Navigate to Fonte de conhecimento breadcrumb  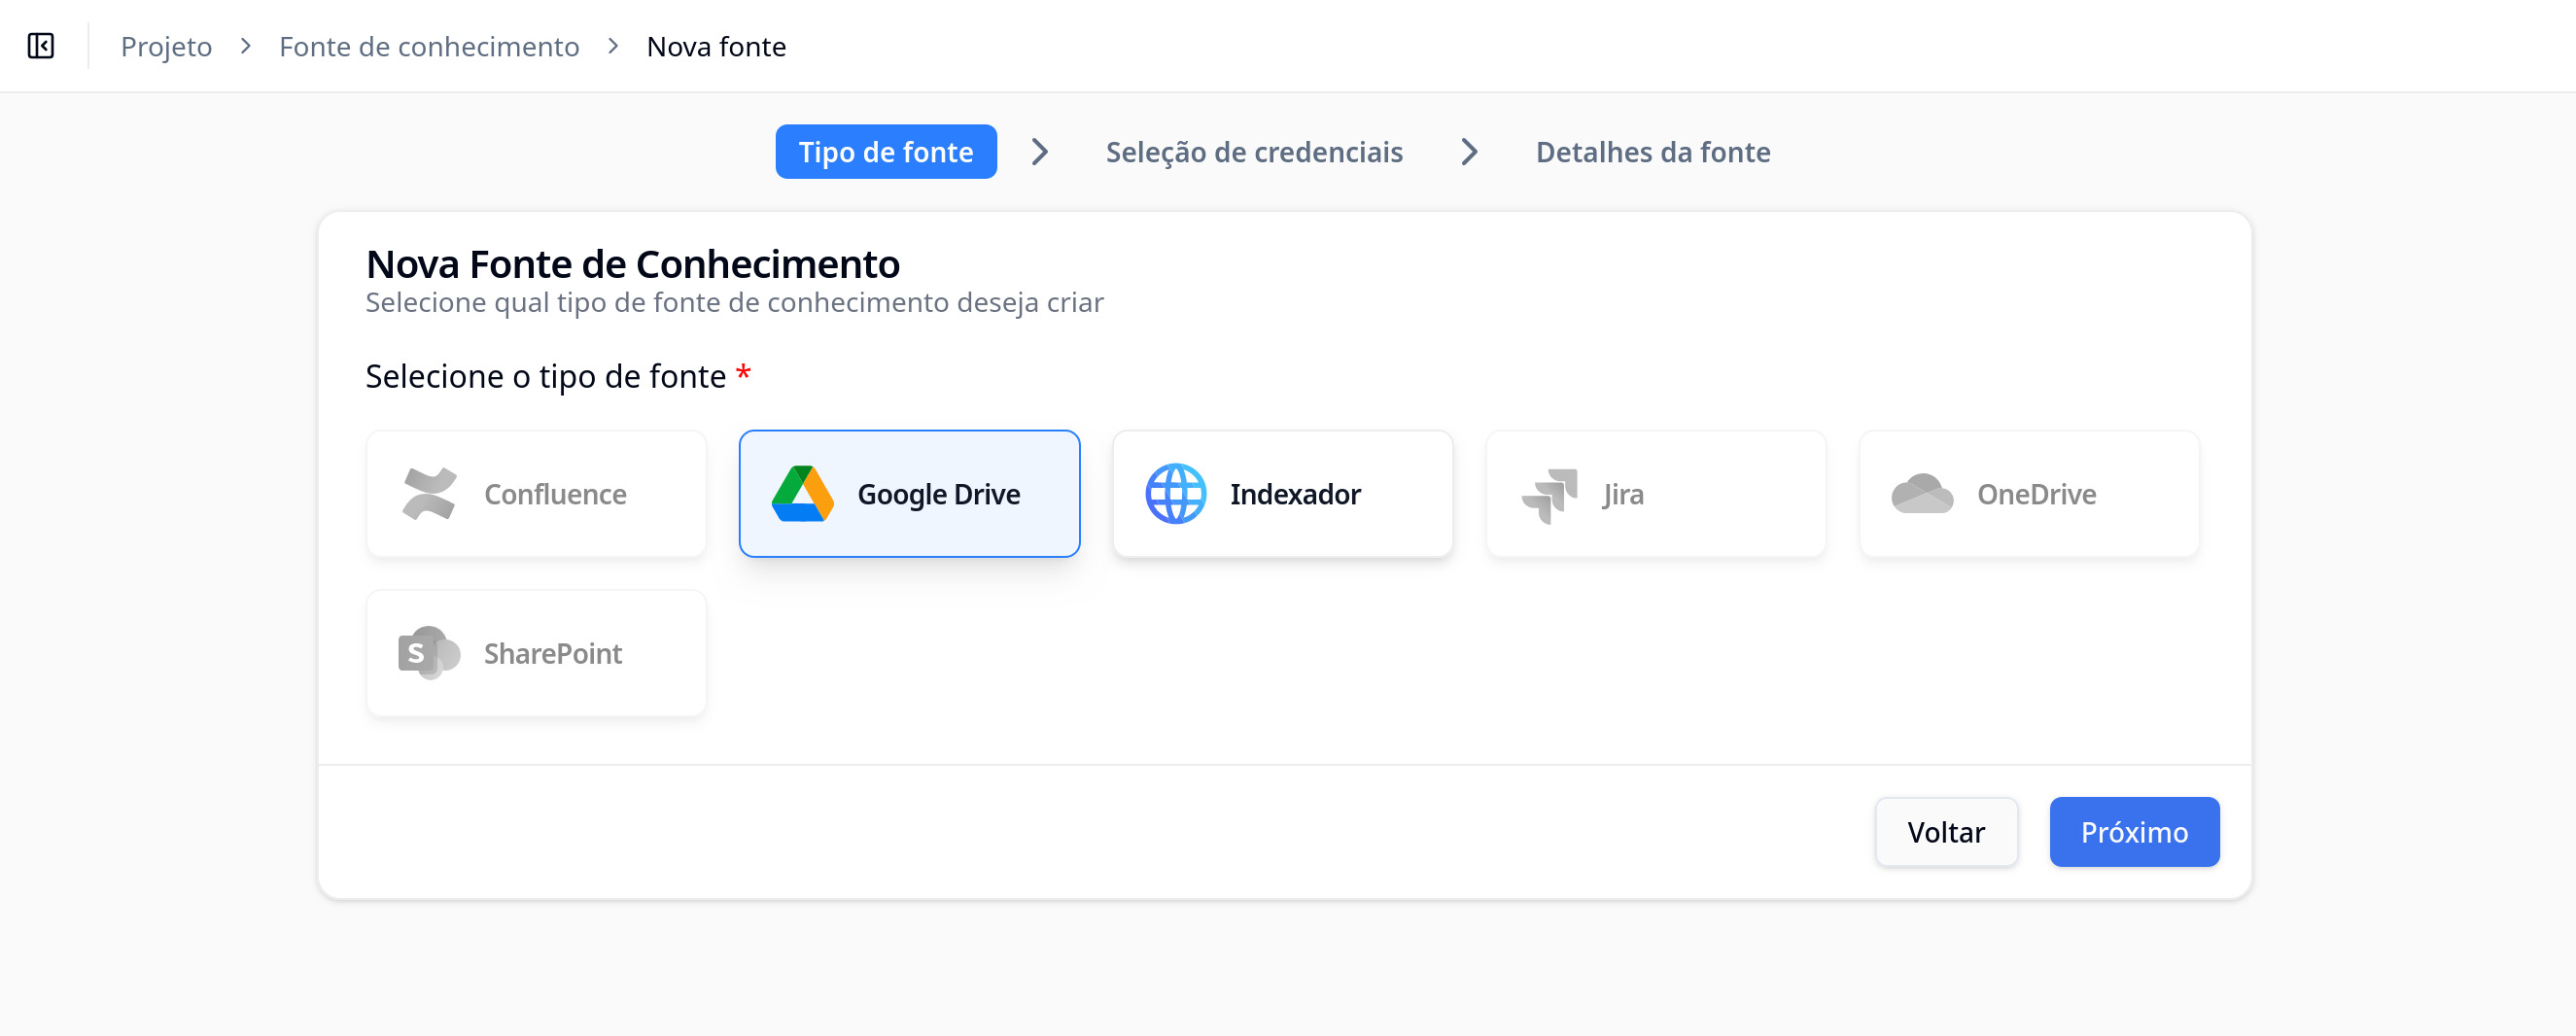(429, 46)
